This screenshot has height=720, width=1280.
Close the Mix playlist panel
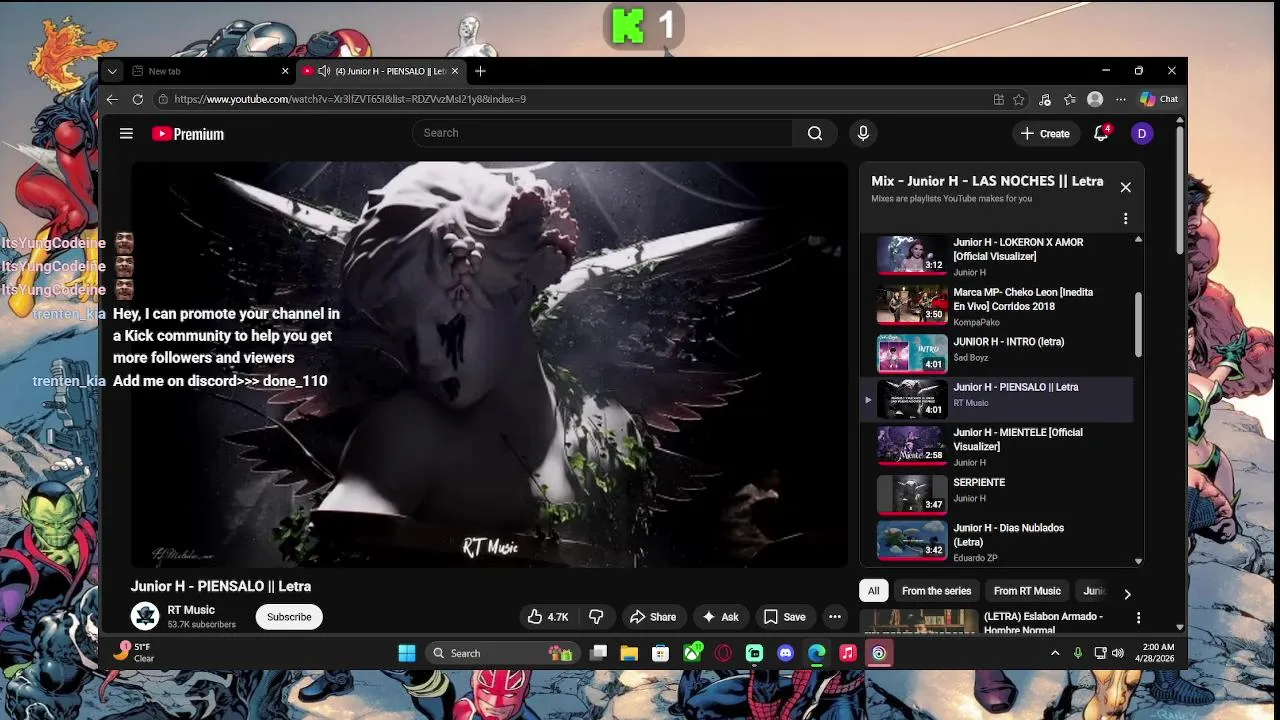click(1125, 187)
